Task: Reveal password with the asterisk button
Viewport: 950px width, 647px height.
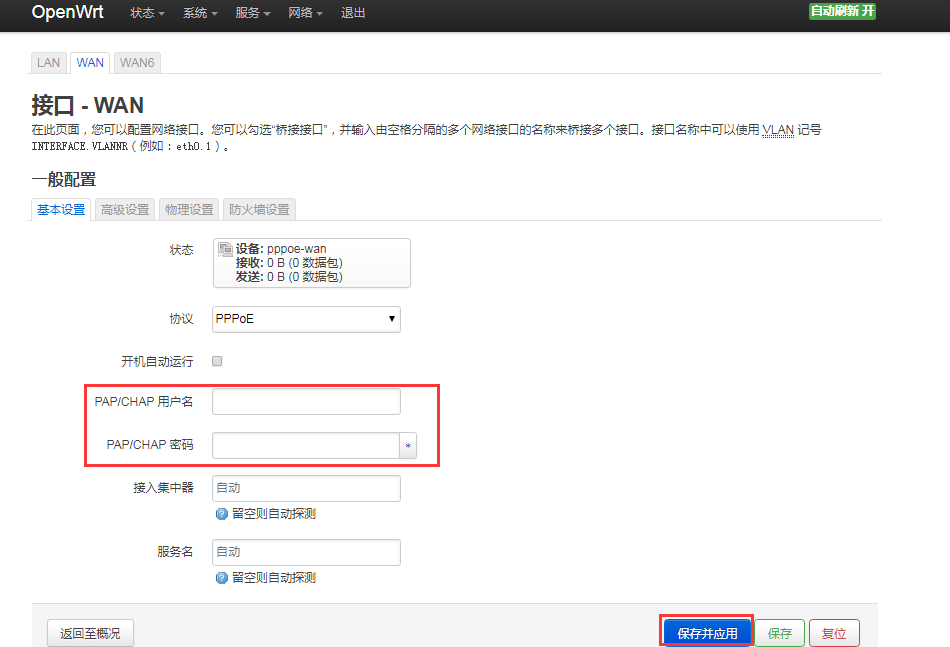Action: pos(408,445)
